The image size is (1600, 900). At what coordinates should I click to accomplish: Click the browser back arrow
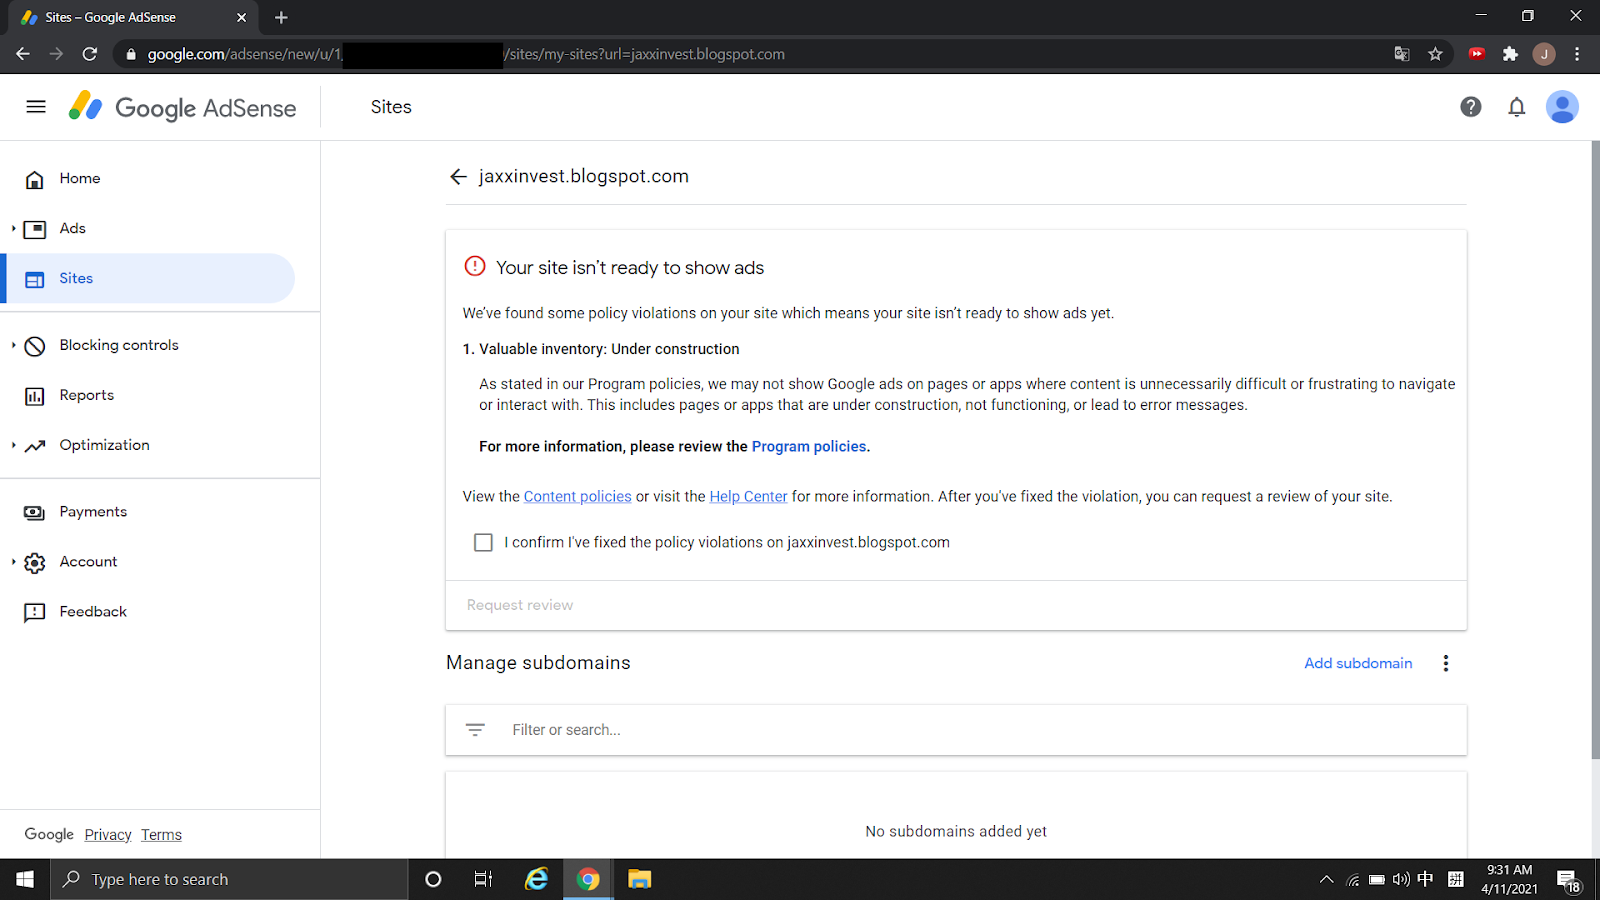point(23,54)
